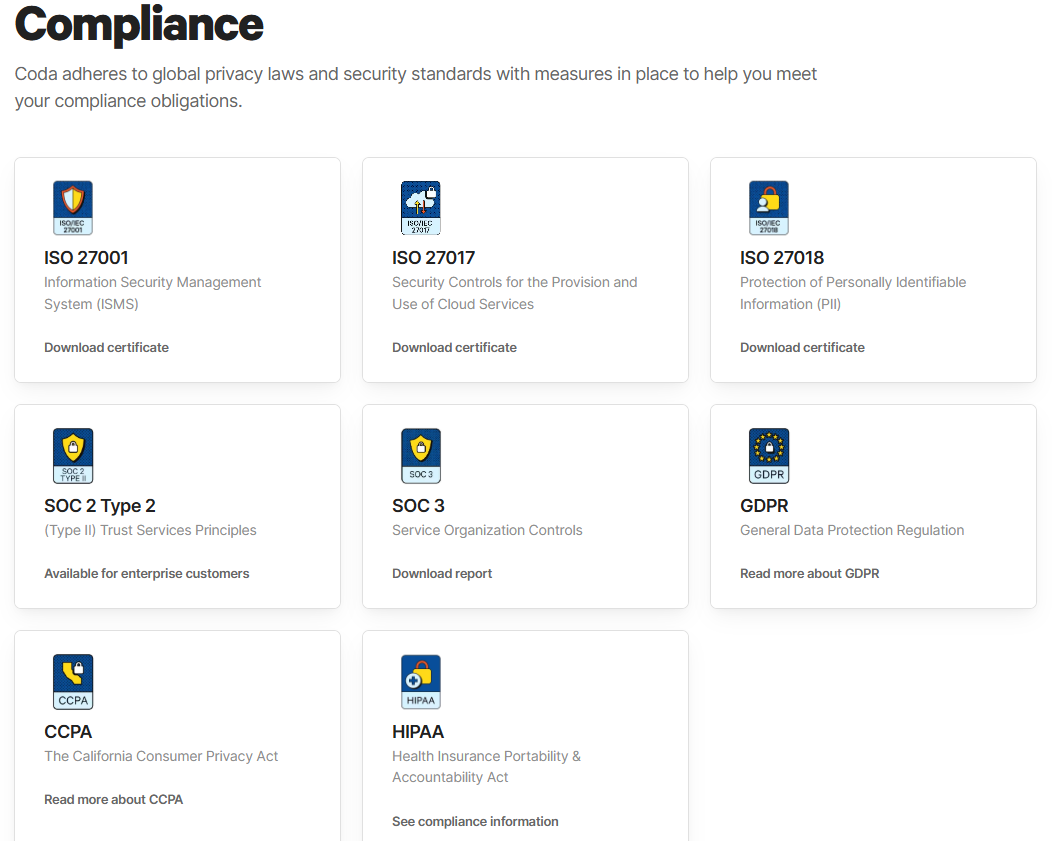The height and width of the screenshot is (841, 1052).
Task: Click 'Protection of Personally Identifiable Information' description
Action: 853,293
